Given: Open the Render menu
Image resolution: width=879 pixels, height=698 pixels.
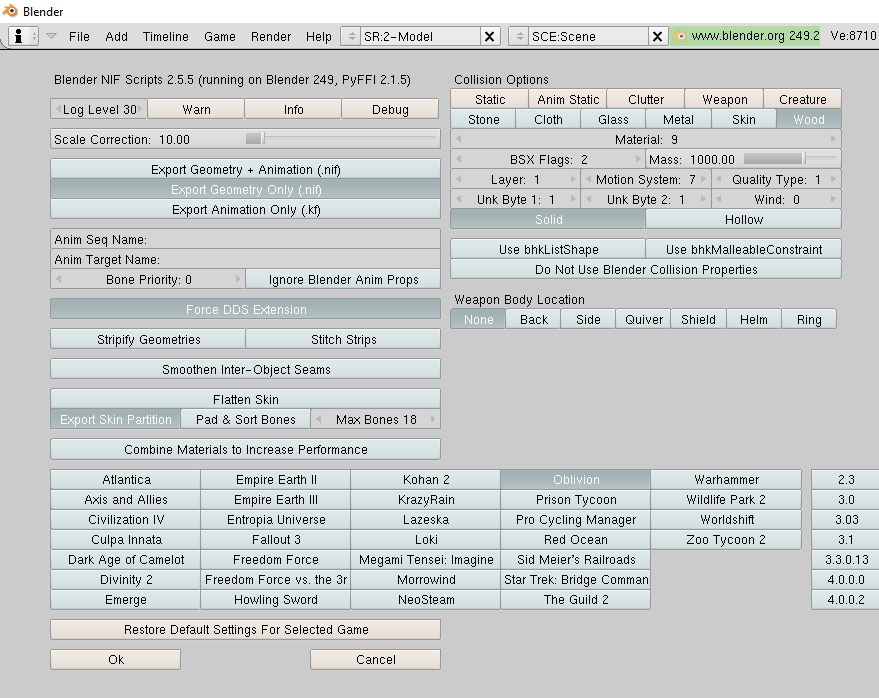Looking at the screenshot, I should (x=271, y=36).
